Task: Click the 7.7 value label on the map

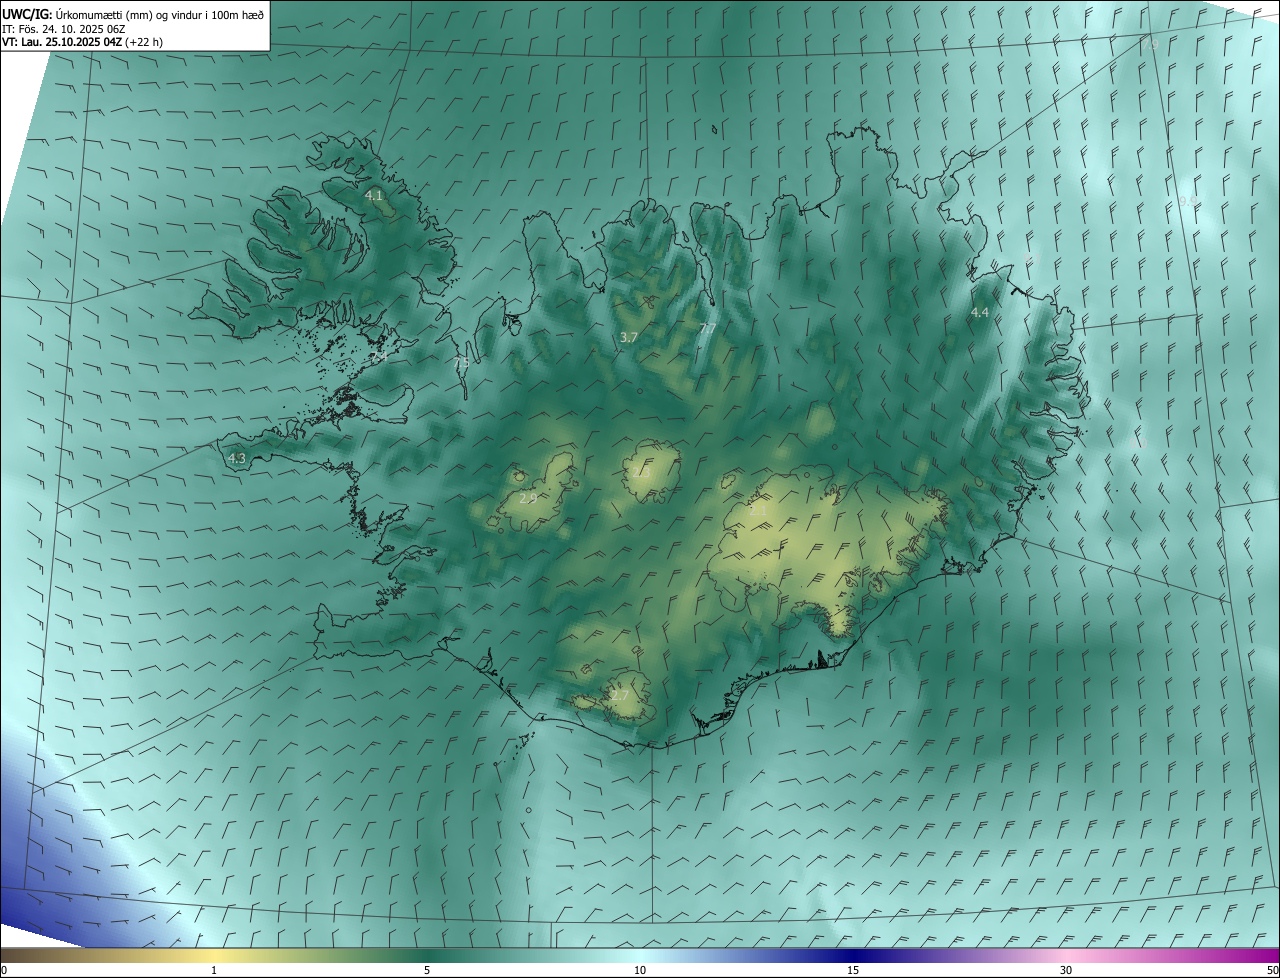Action: pos(707,329)
